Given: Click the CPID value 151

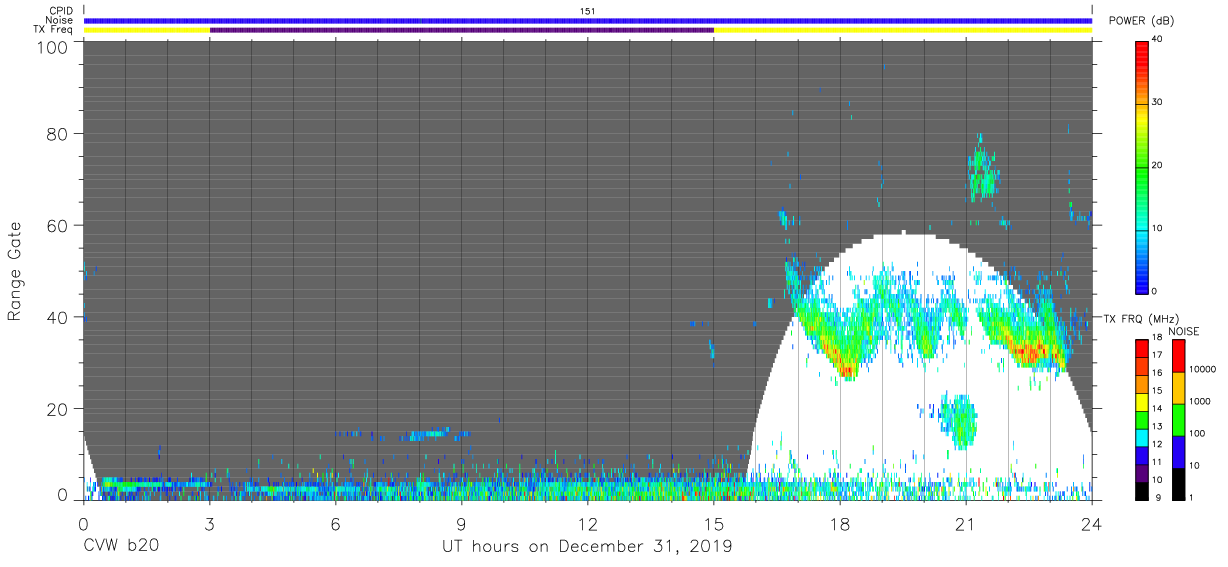Looking at the screenshot, I should coord(588,11).
